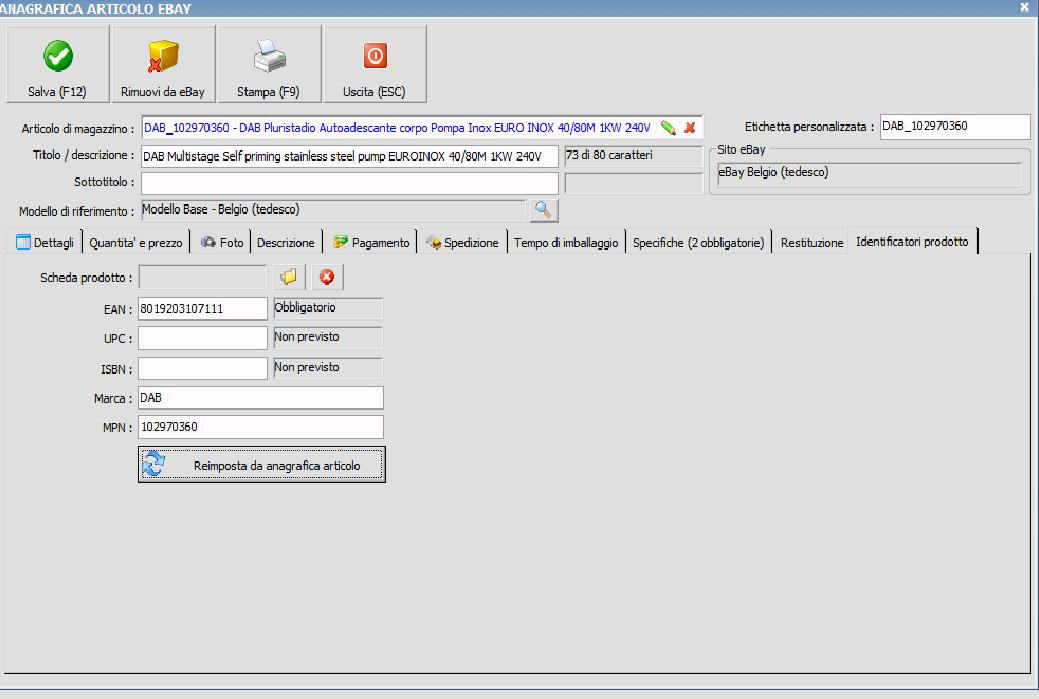1039x699 pixels.
Task: Click the MPN field with 102970360
Action: (x=261, y=427)
